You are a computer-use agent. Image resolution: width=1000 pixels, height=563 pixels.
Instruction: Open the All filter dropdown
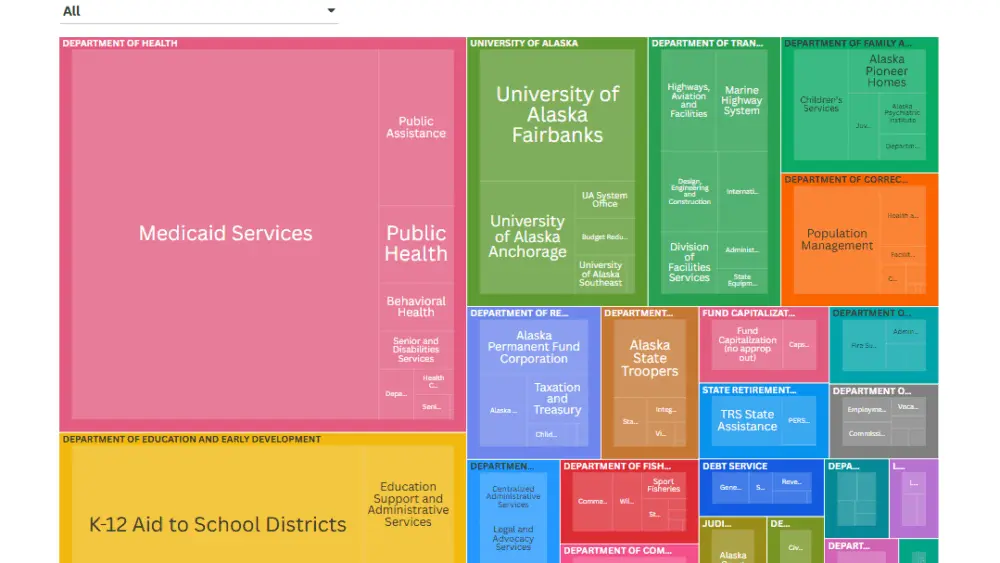click(x=200, y=11)
